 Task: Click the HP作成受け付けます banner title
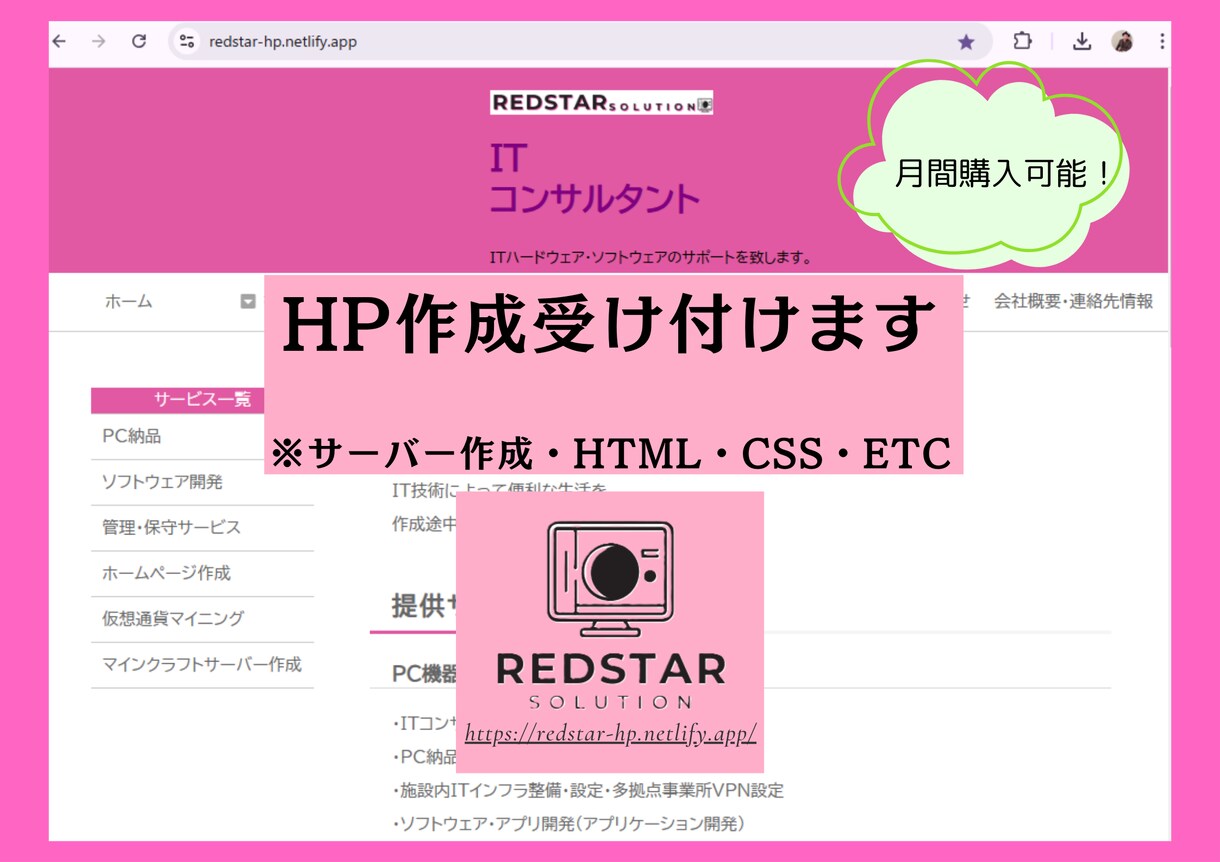[x=608, y=325]
